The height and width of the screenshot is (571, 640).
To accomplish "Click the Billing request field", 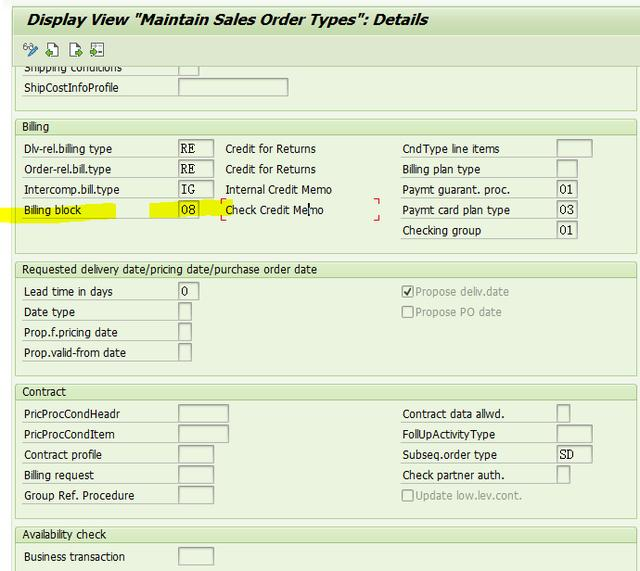I will (x=196, y=475).
